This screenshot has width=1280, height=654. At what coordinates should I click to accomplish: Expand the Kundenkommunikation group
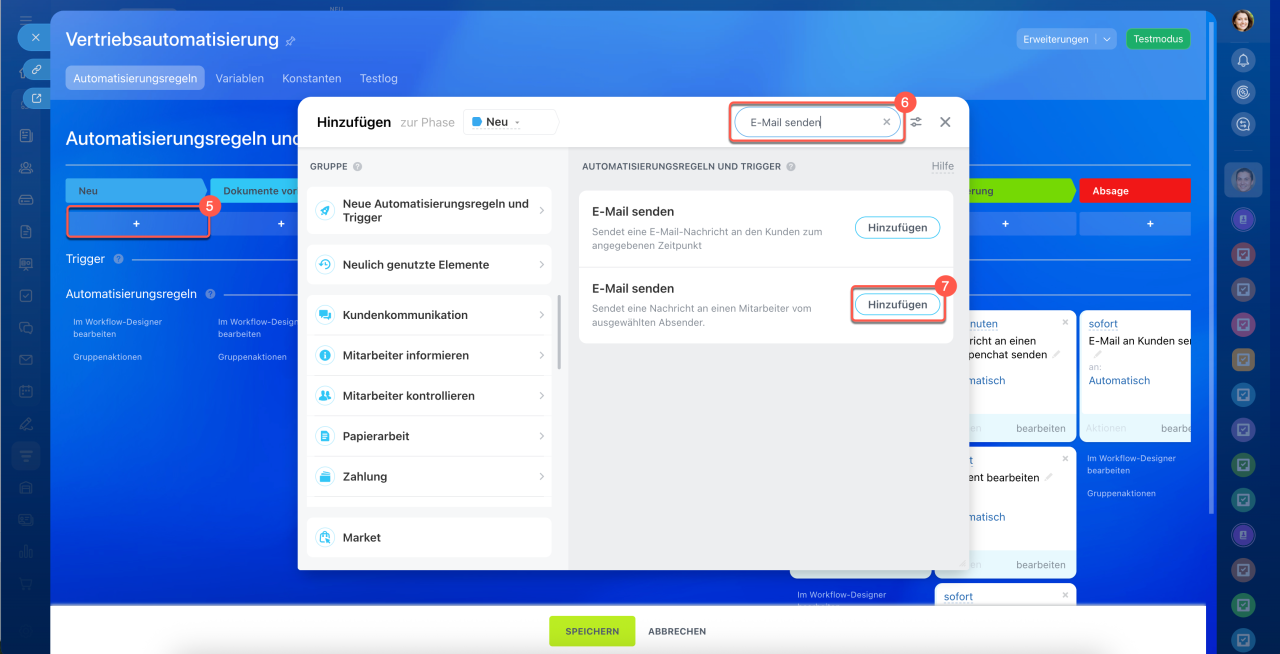point(429,315)
